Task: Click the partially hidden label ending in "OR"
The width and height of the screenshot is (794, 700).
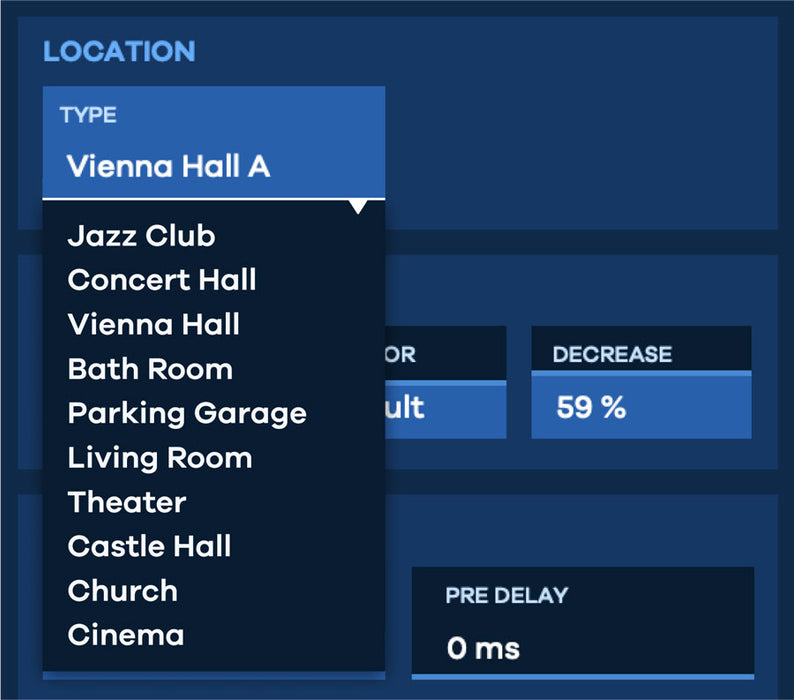Action: point(401,354)
